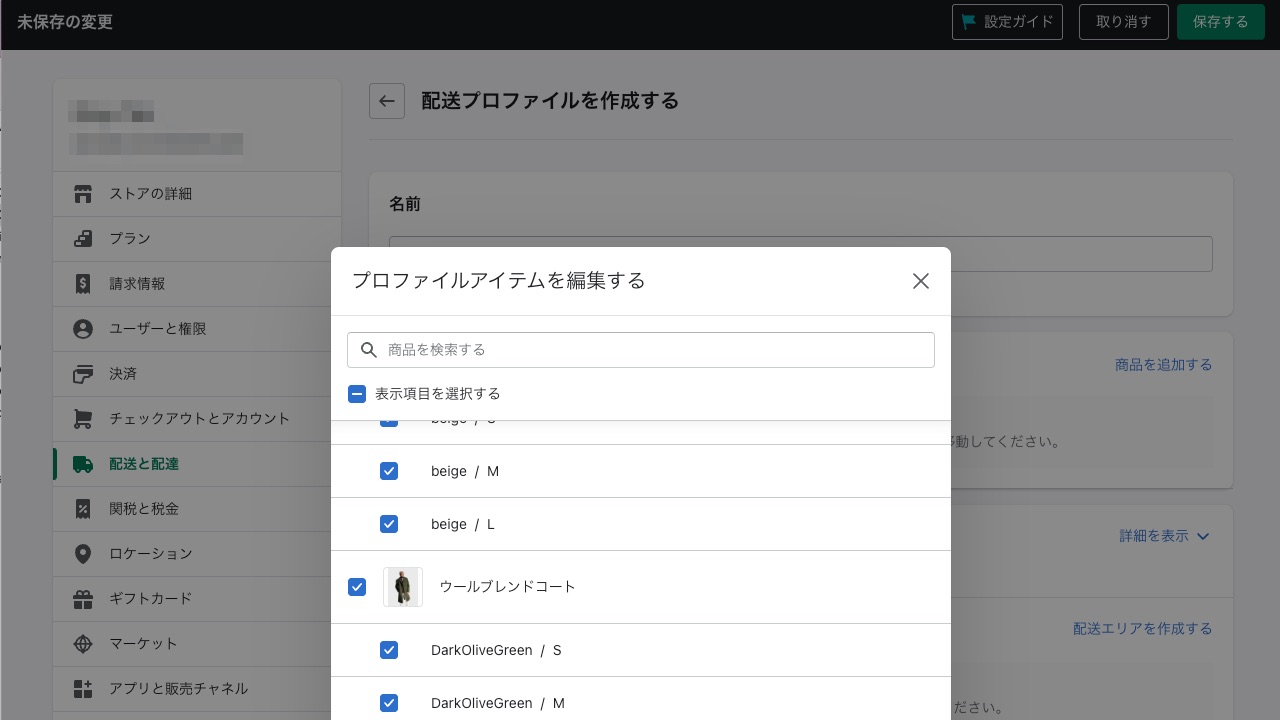Open 関税と税金 settings page
Viewport: 1280px width, 720px height.
[x=197, y=509]
